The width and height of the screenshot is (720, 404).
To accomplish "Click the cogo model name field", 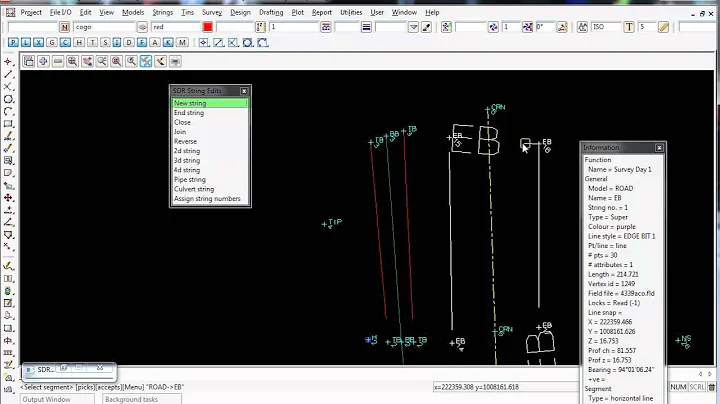I will pos(105,27).
